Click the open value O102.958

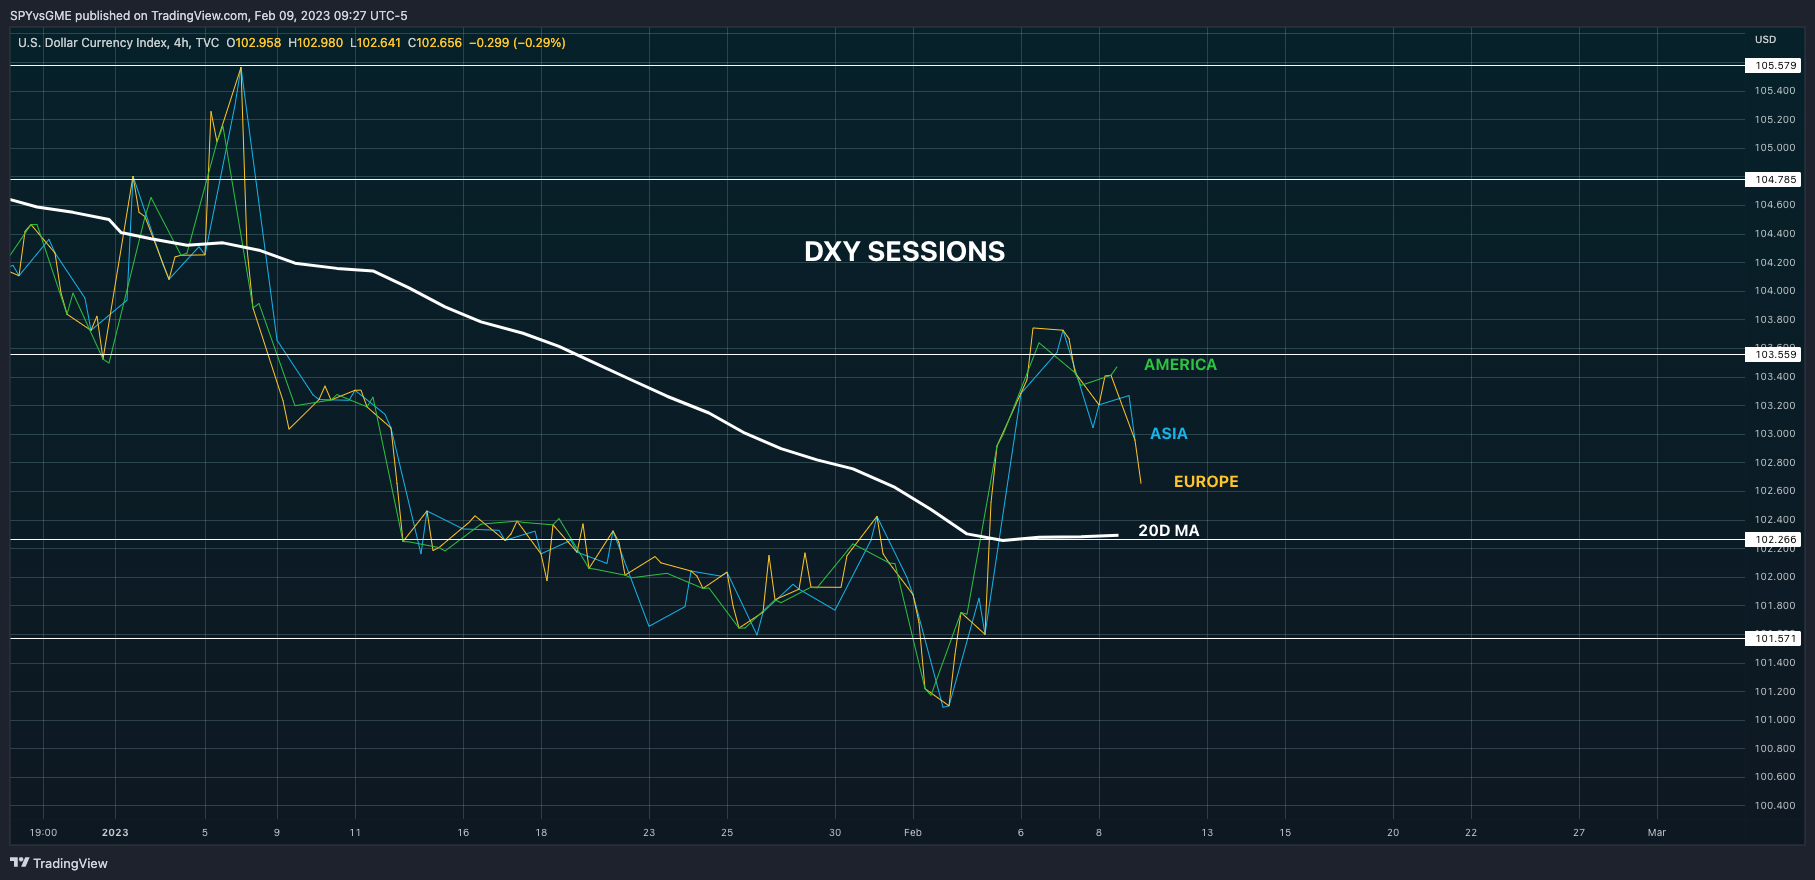point(254,43)
